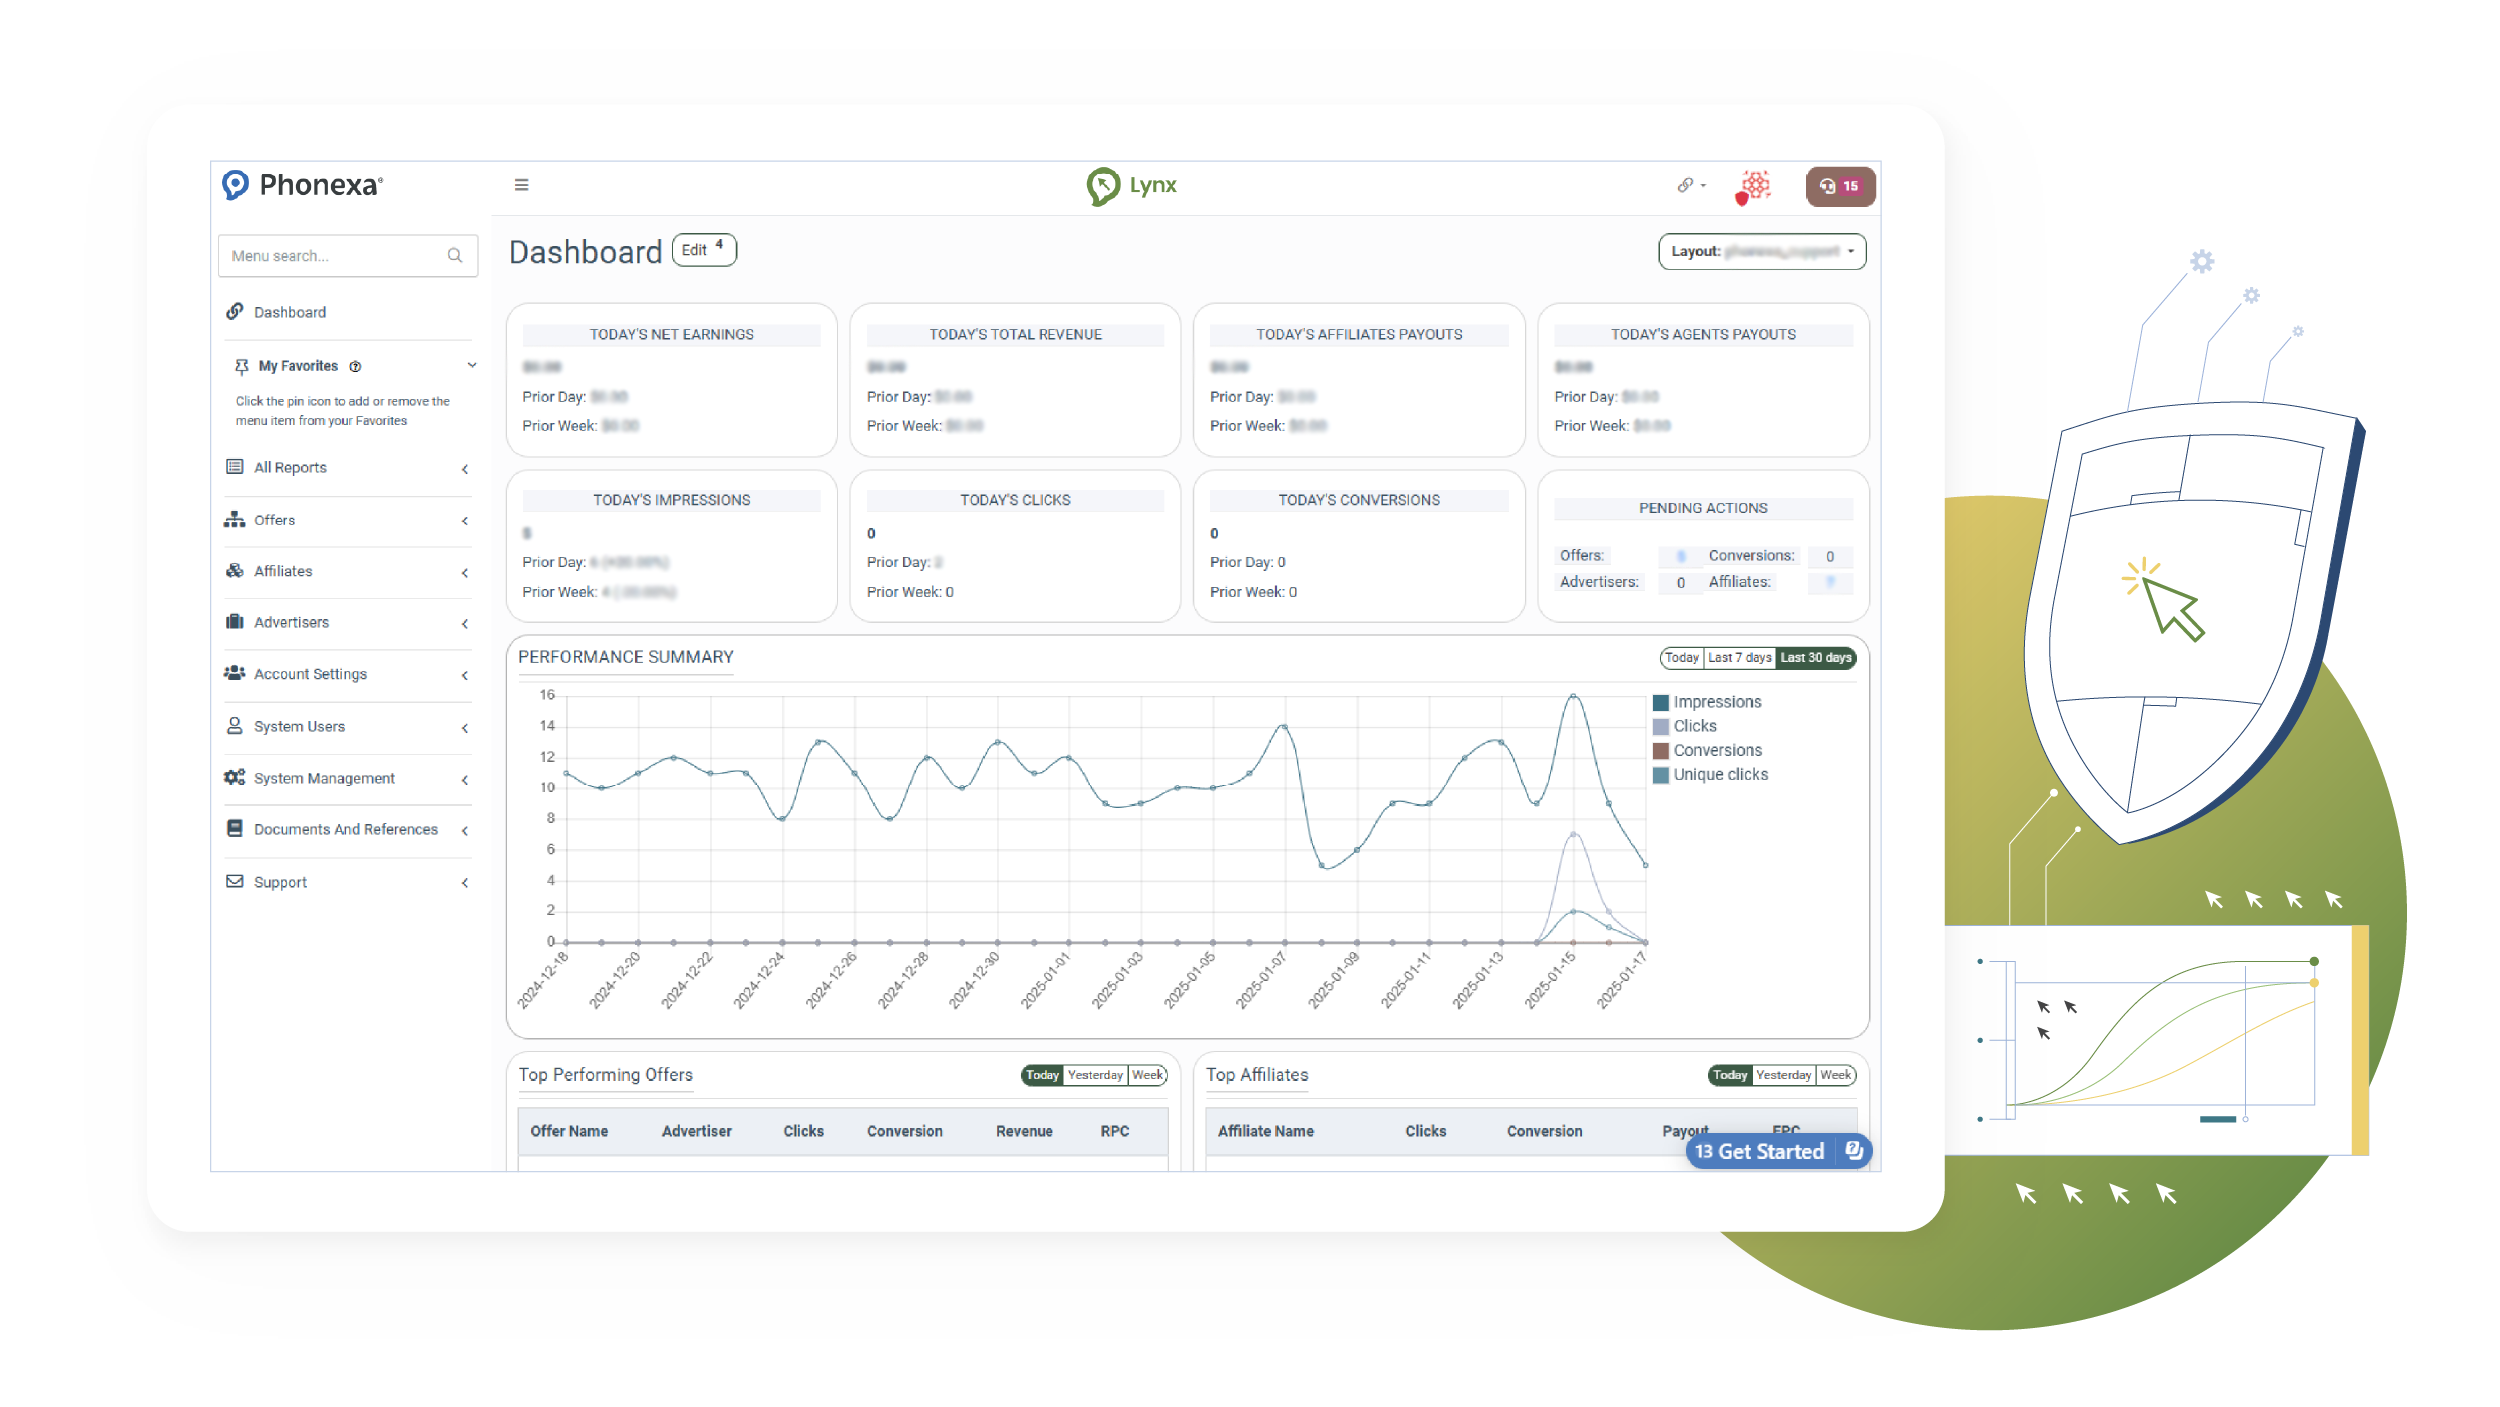Click the 13 Get Started button

coord(1760,1151)
